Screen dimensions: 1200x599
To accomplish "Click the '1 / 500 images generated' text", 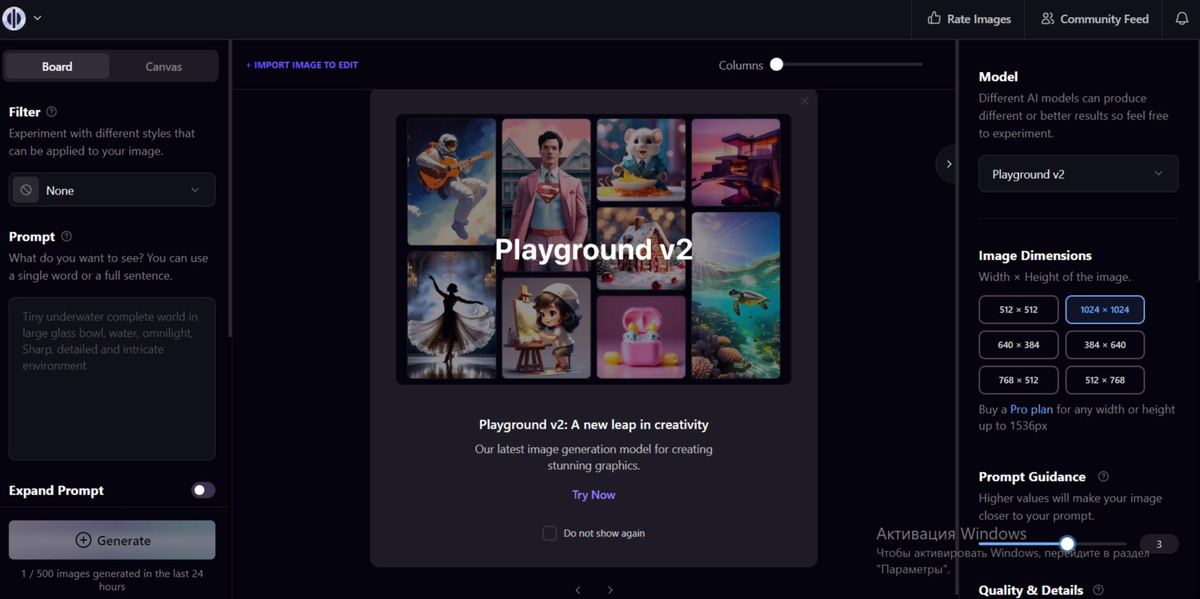I will 112,580.
